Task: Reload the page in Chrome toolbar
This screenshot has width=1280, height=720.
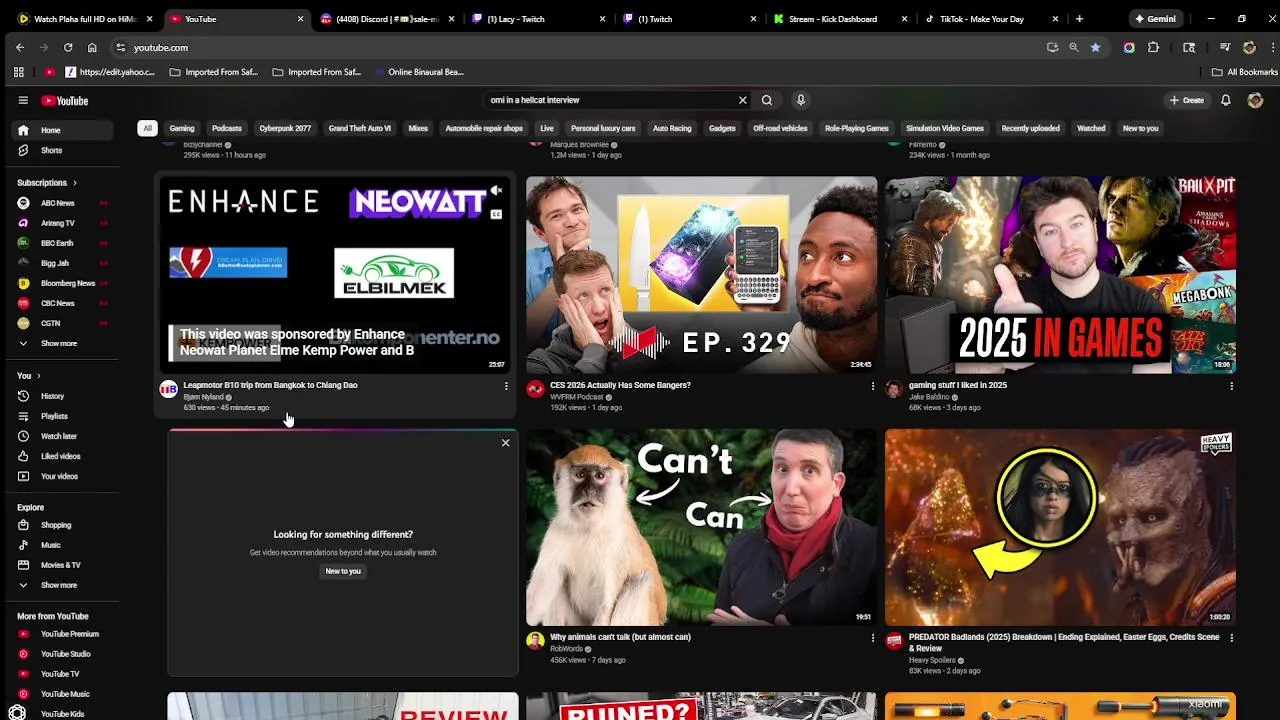Action: click(x=68, y=47)
